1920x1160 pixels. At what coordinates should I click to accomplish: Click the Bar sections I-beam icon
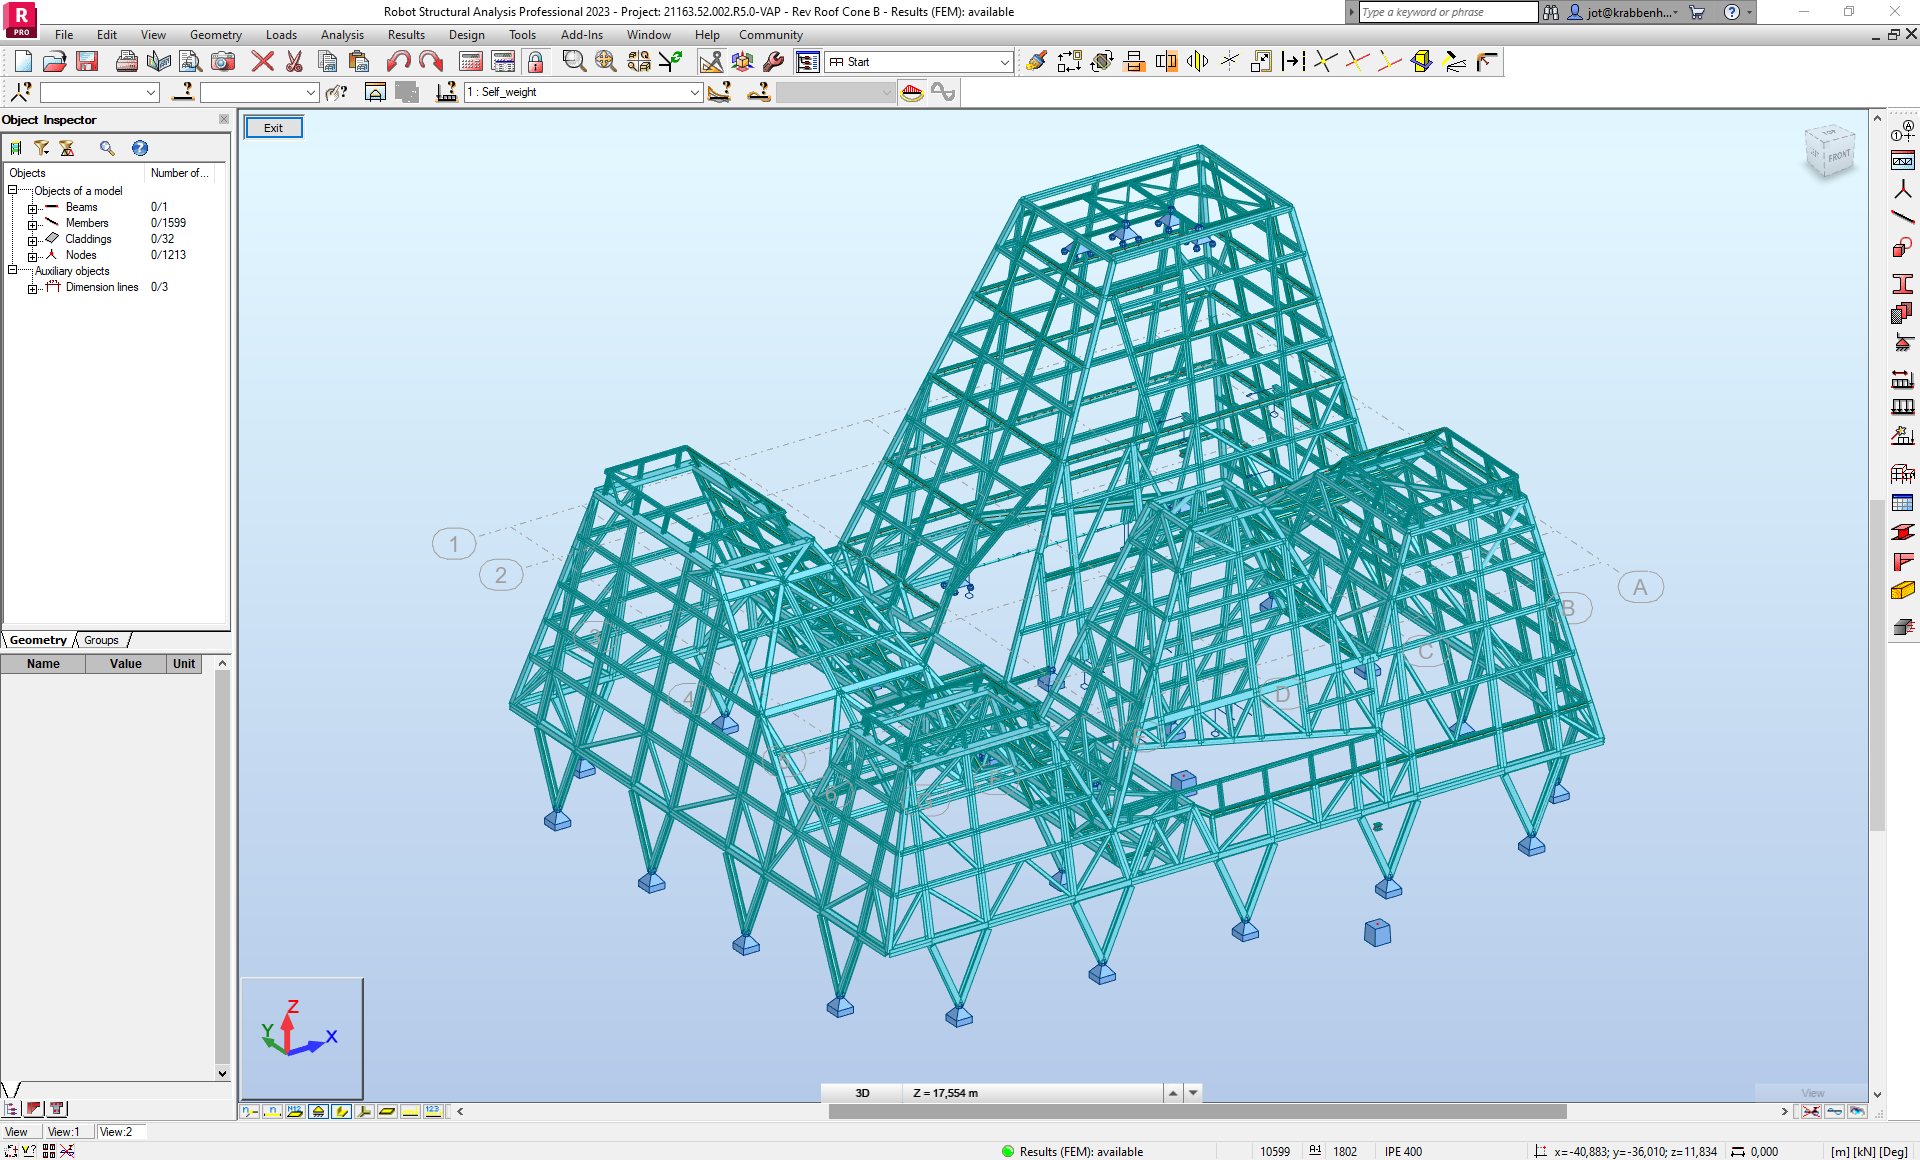(x=1902, y=284)
